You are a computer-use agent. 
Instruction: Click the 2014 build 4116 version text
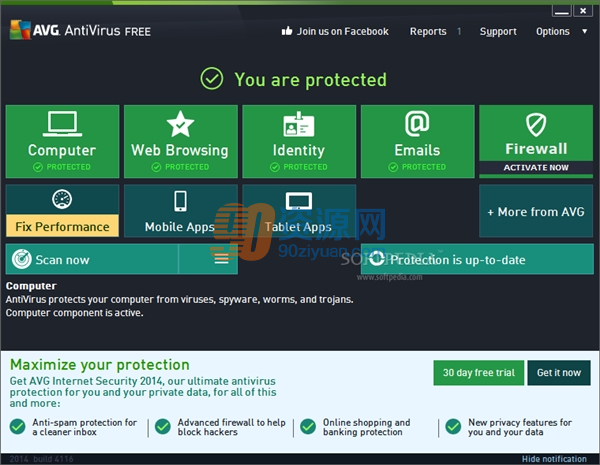pos(41,458)
